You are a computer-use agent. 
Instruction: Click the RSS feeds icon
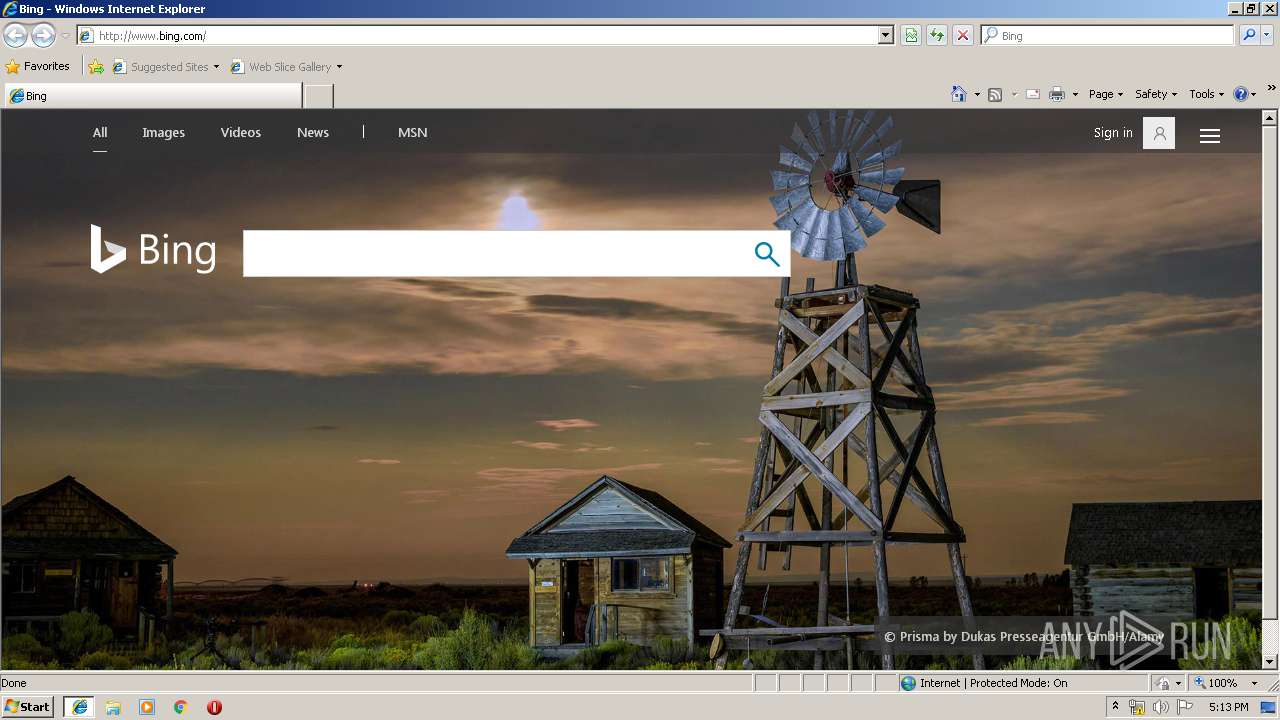point(995,95)
